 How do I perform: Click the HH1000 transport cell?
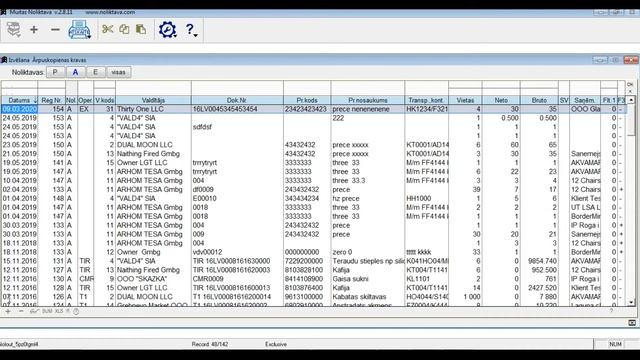427,198
